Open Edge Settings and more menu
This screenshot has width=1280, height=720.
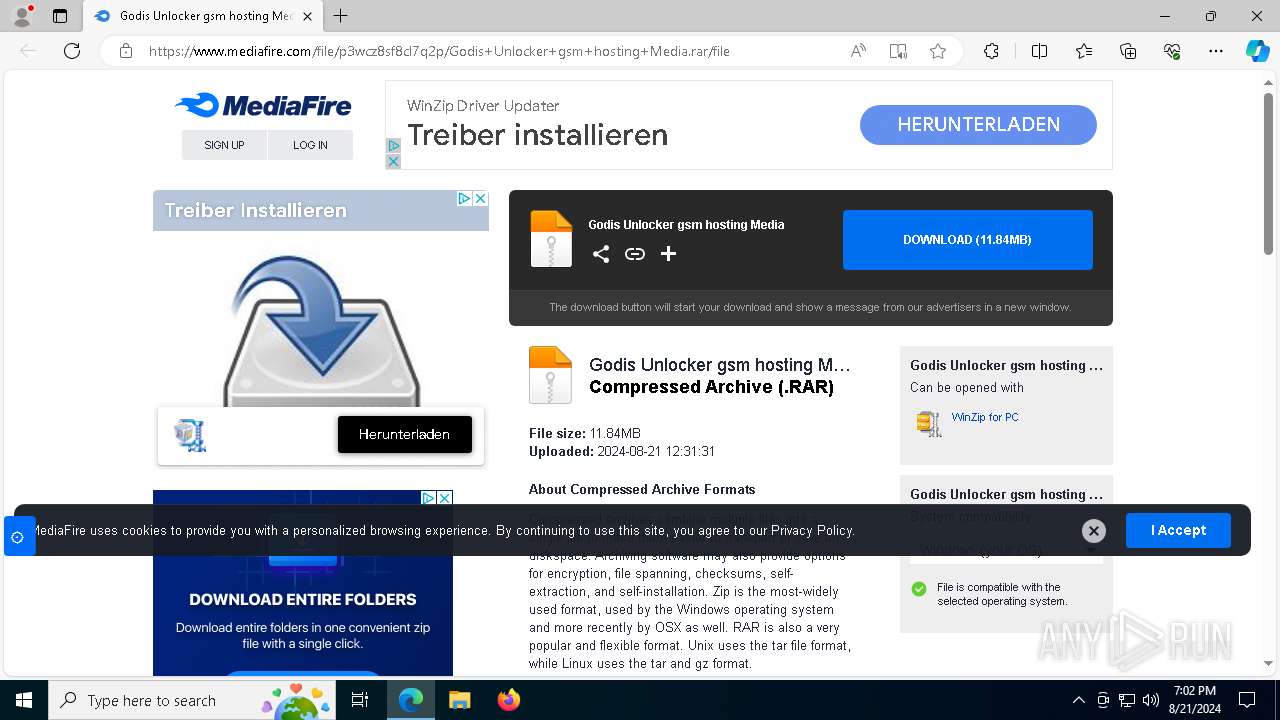coord(1216,51)
